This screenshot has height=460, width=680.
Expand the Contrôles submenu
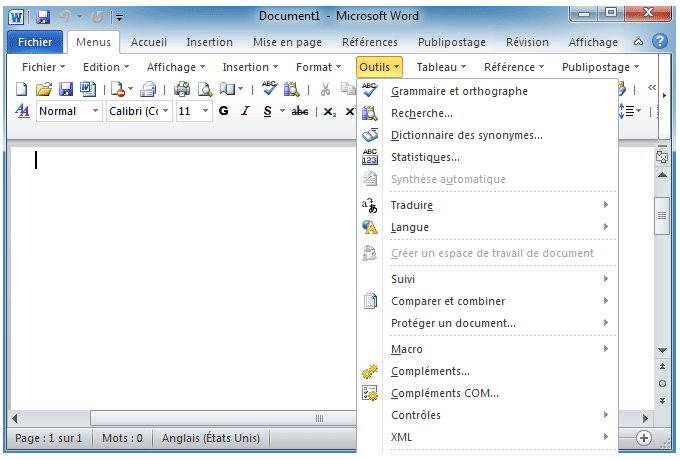click(487, 415)
